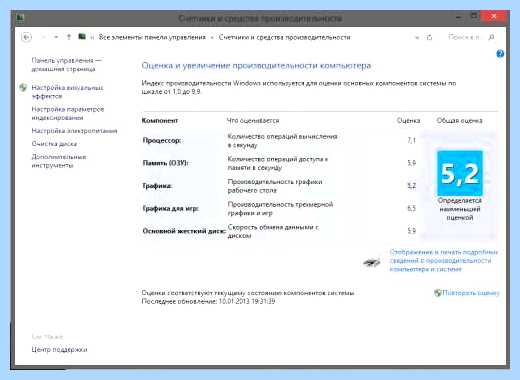This screenshot has height=380, width=520.
Task: Open detailed performance info print link
Action: click(x=443, y=260)
